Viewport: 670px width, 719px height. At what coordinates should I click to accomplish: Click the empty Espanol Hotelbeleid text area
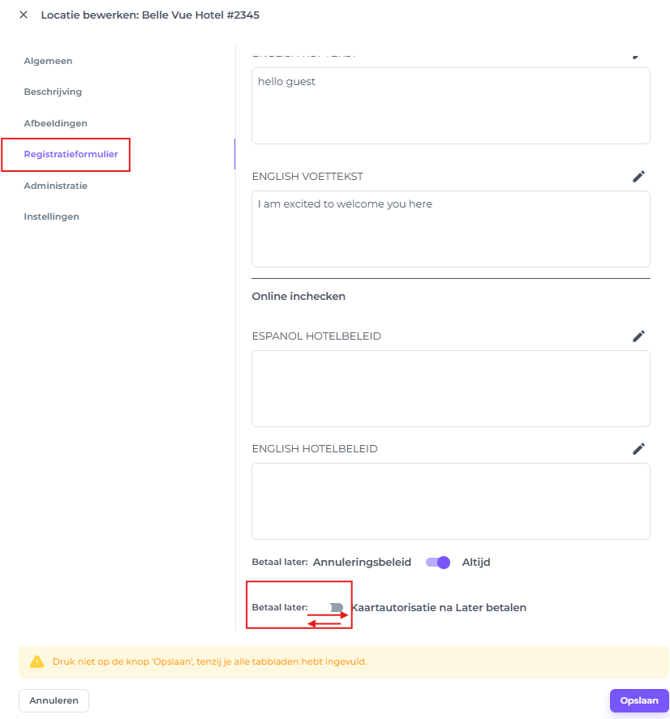coord(450,388)
